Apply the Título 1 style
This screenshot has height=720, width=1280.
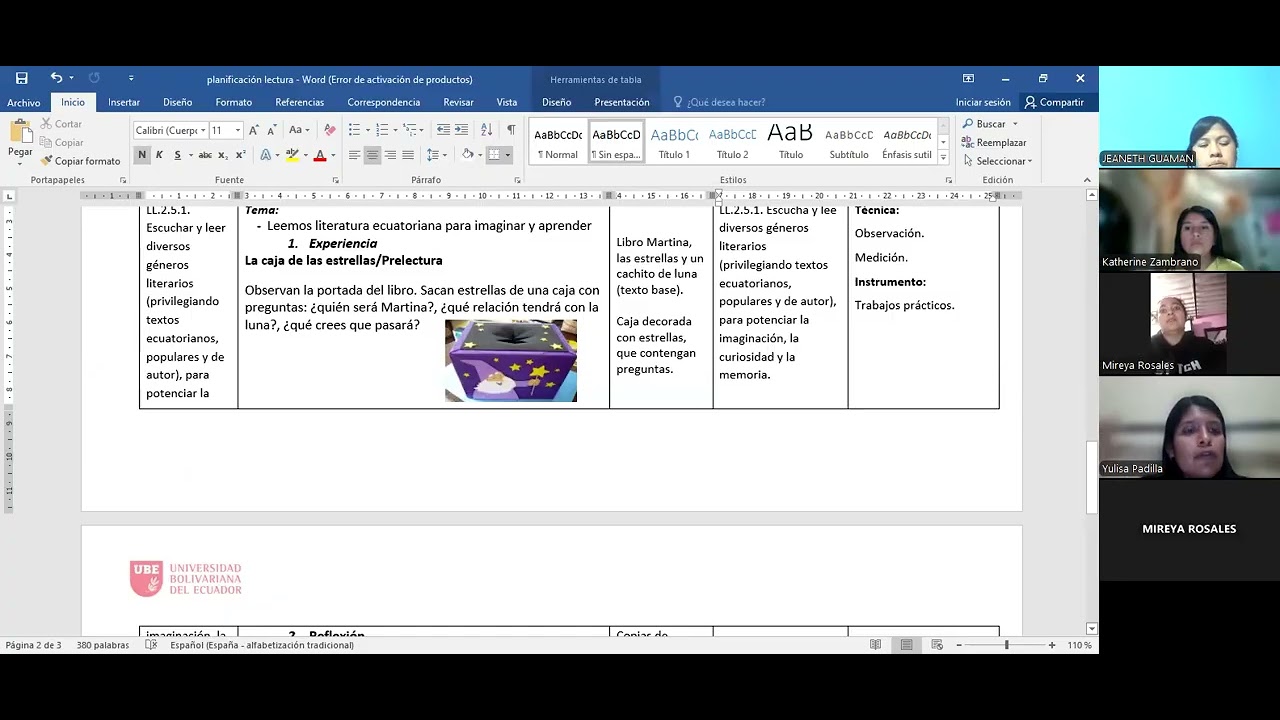pyautogui.click(x=674, y=143)
